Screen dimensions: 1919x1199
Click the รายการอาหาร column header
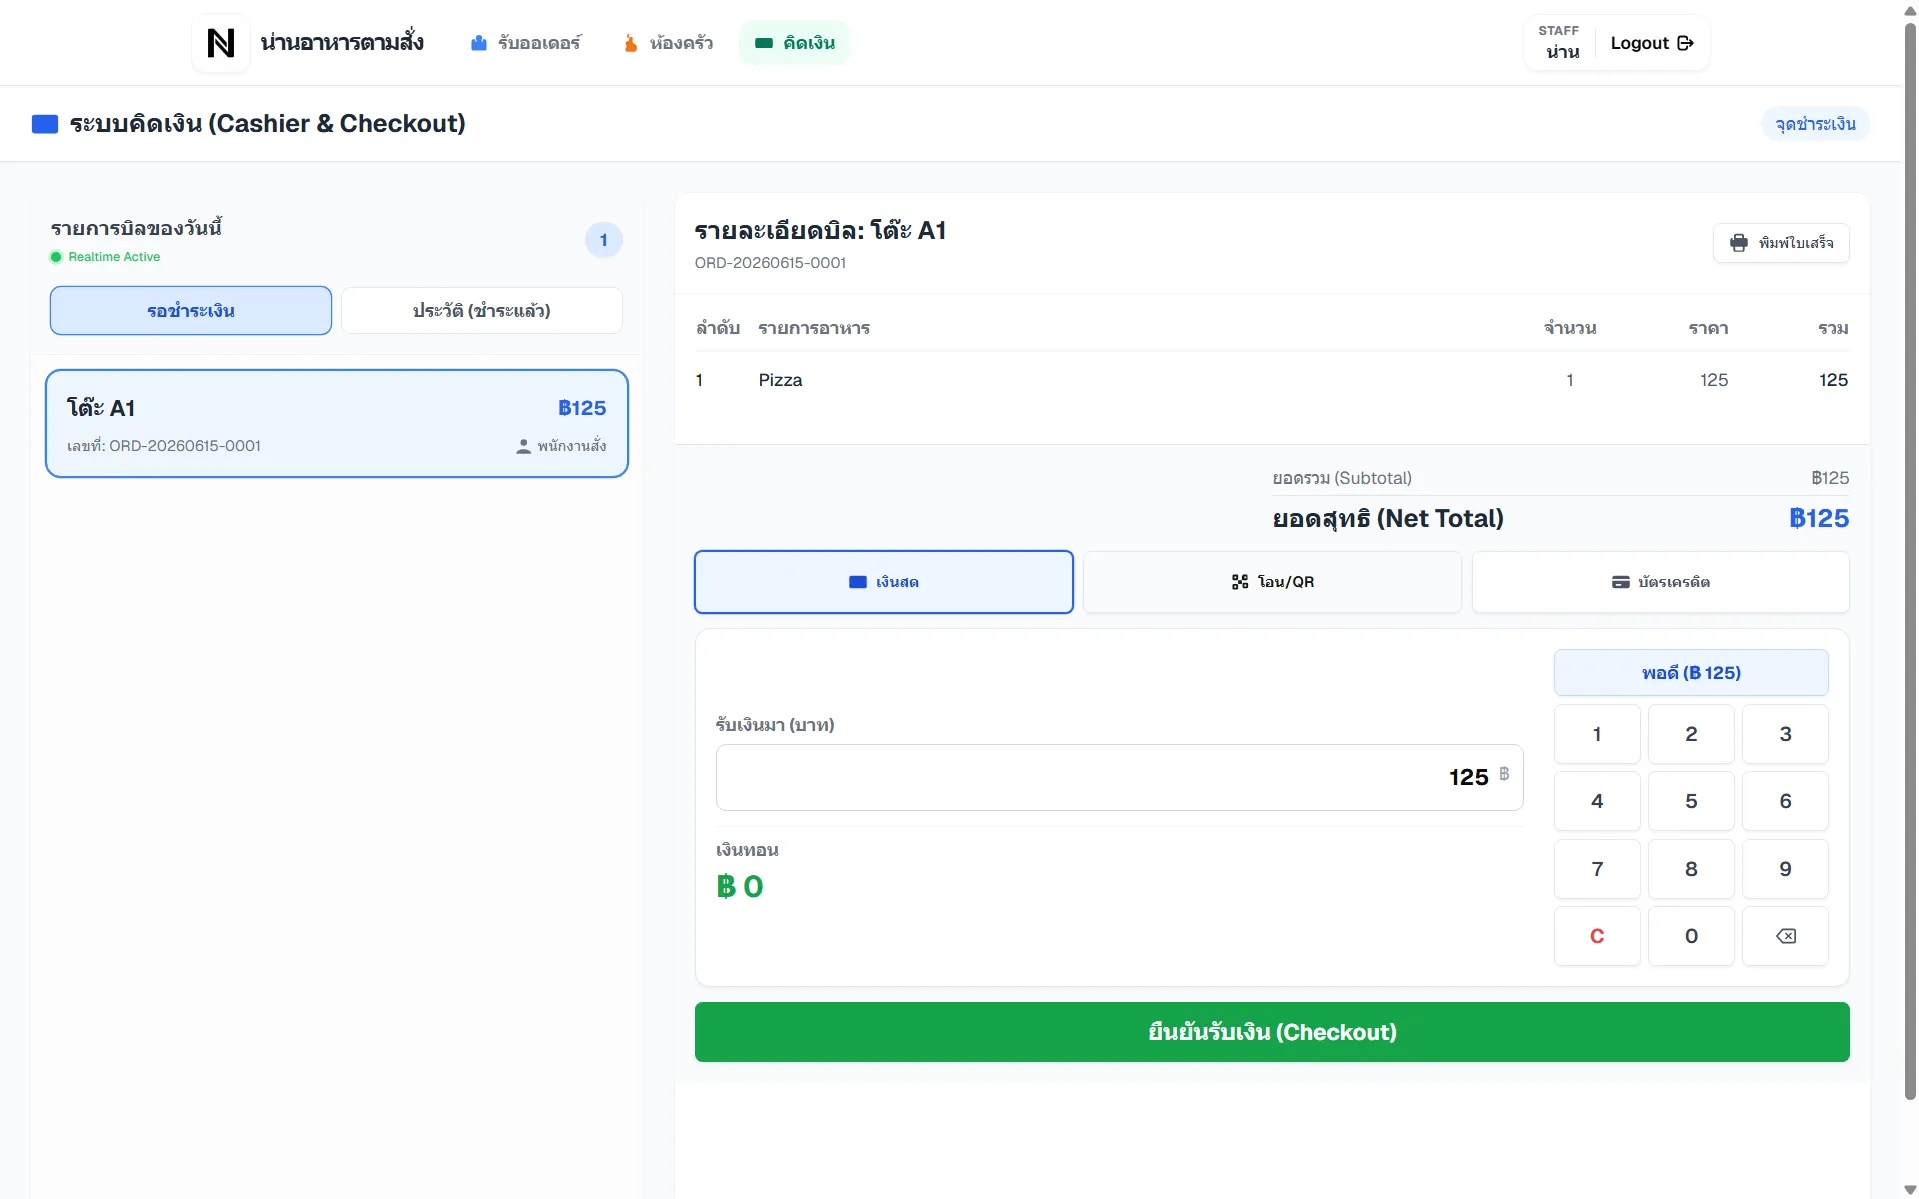click(x=814, y=328)
